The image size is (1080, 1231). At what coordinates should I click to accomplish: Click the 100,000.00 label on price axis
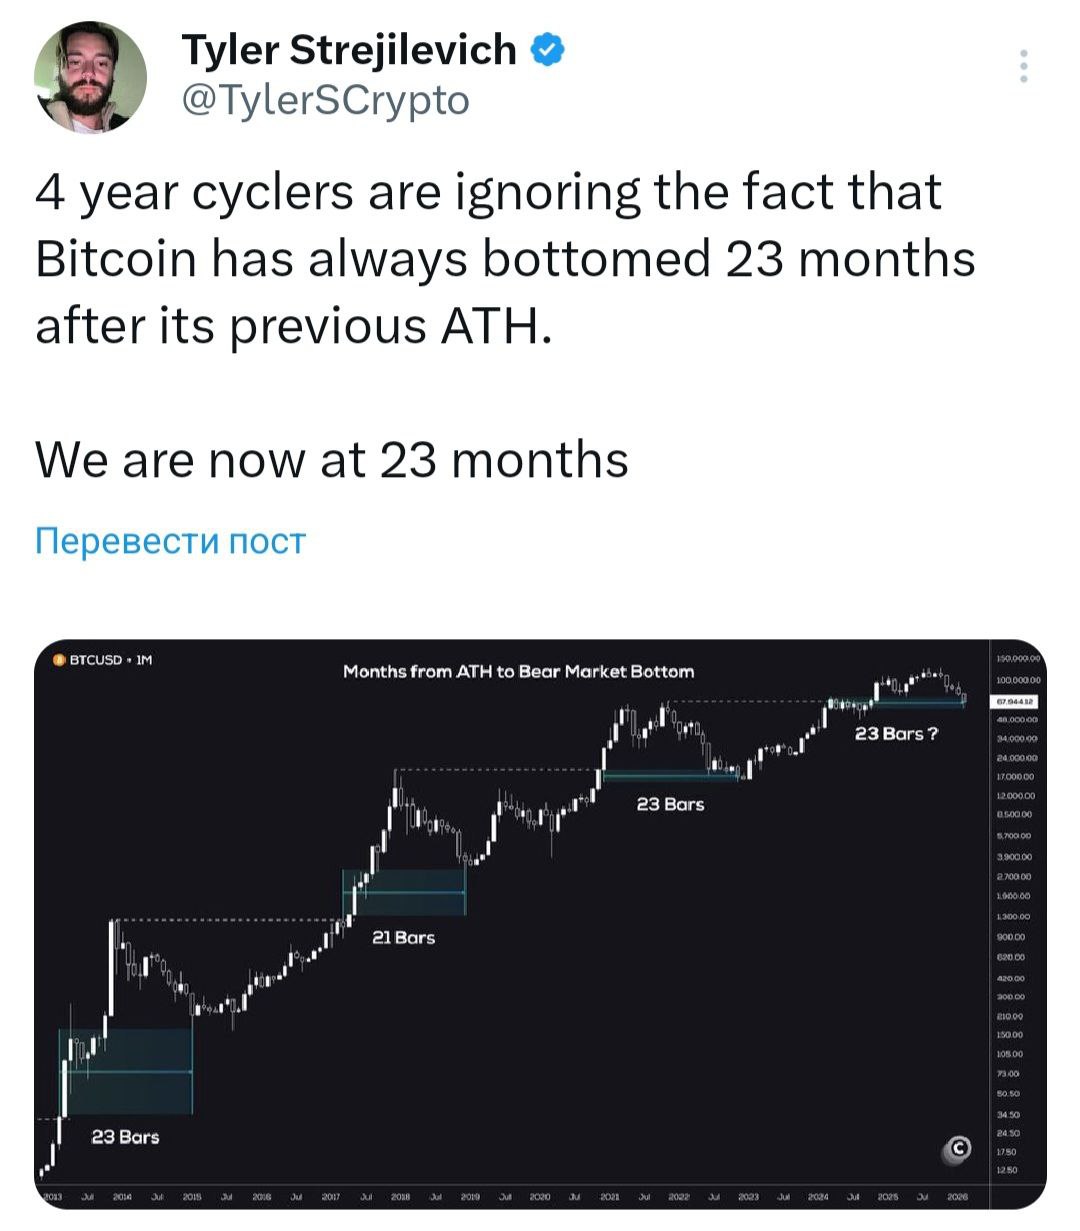point(1018,680)
